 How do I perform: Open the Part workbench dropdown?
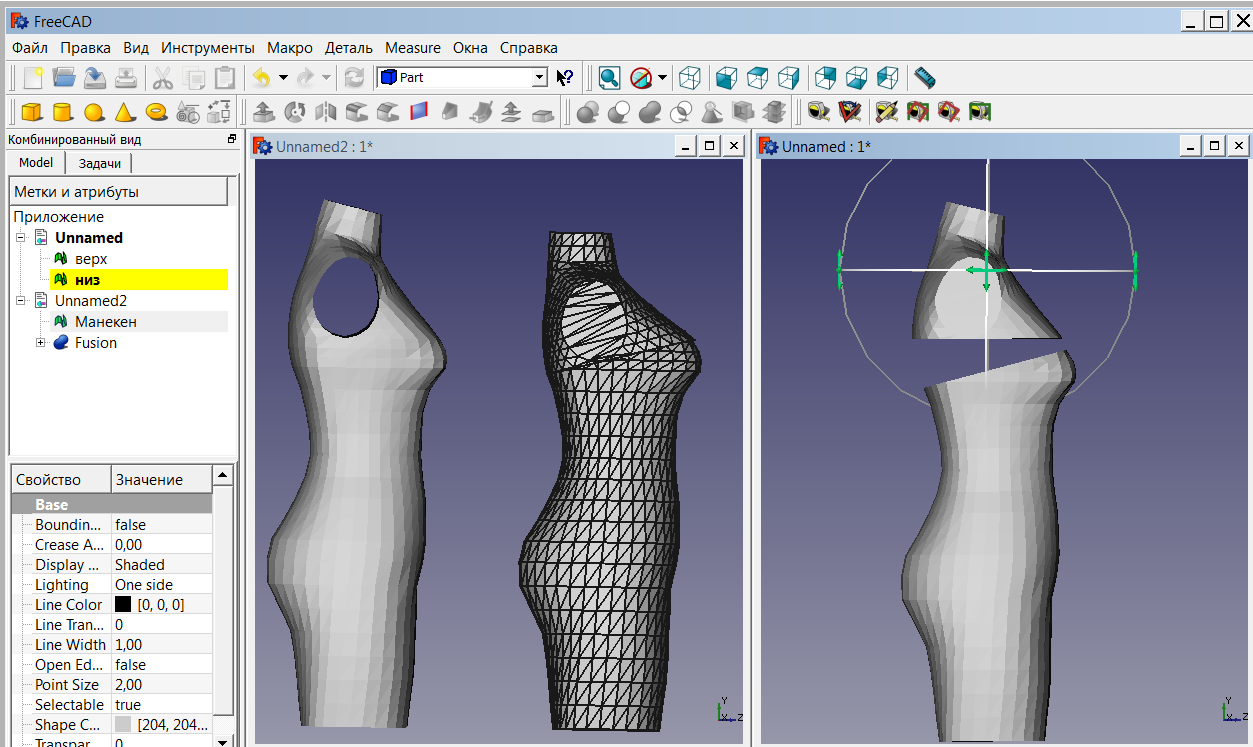pyautogui.click(x=539, y=77)
